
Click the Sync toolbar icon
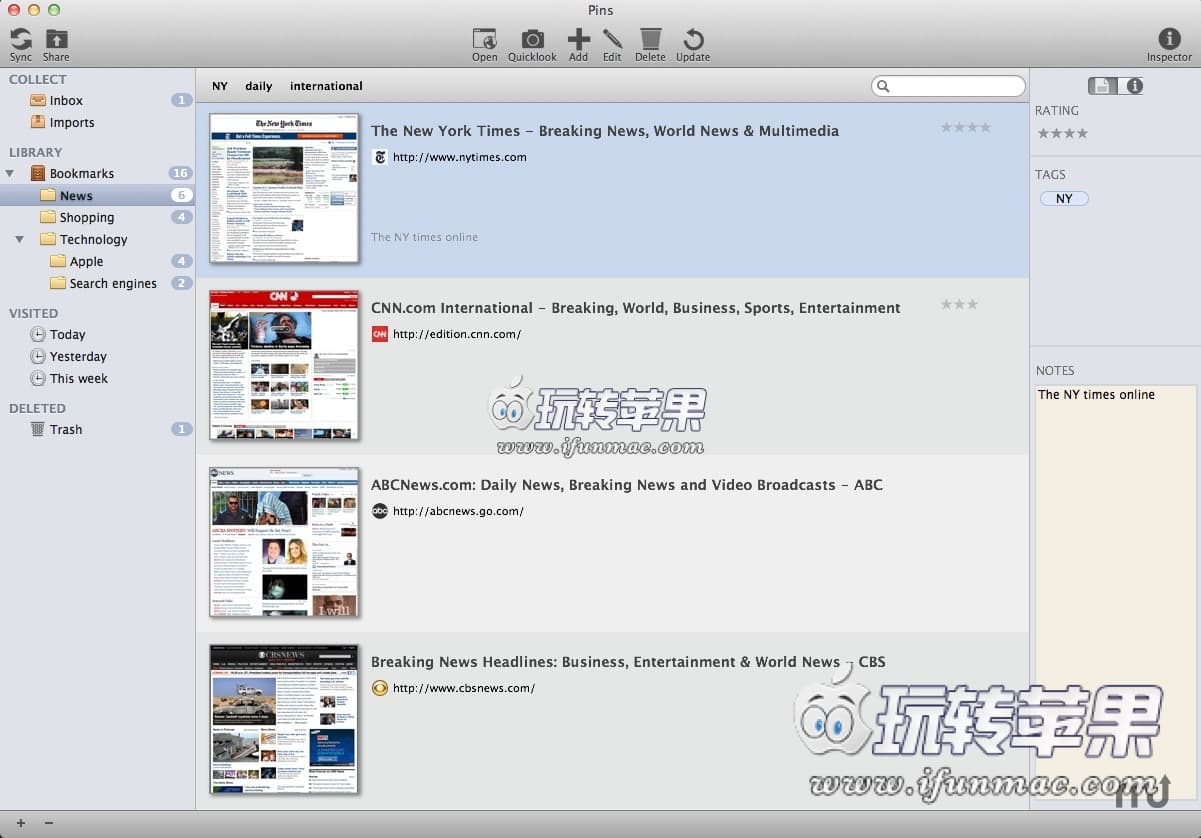(21, 39)
